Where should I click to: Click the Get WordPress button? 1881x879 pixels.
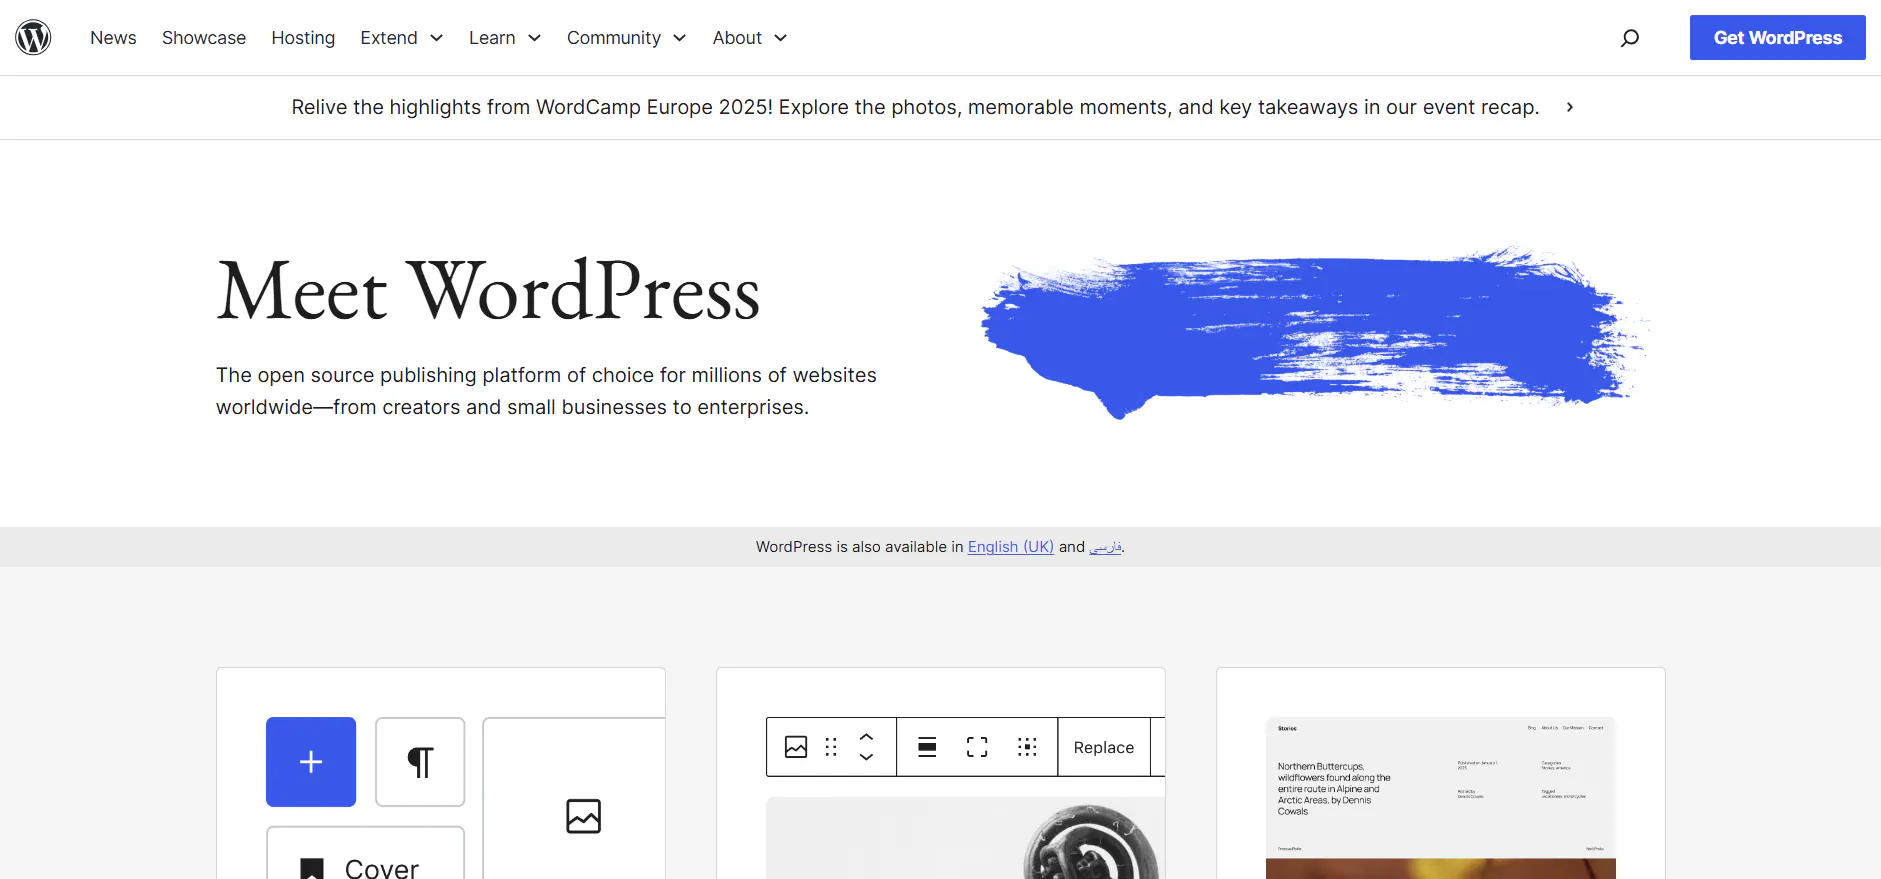click(x=1777, y=38)
